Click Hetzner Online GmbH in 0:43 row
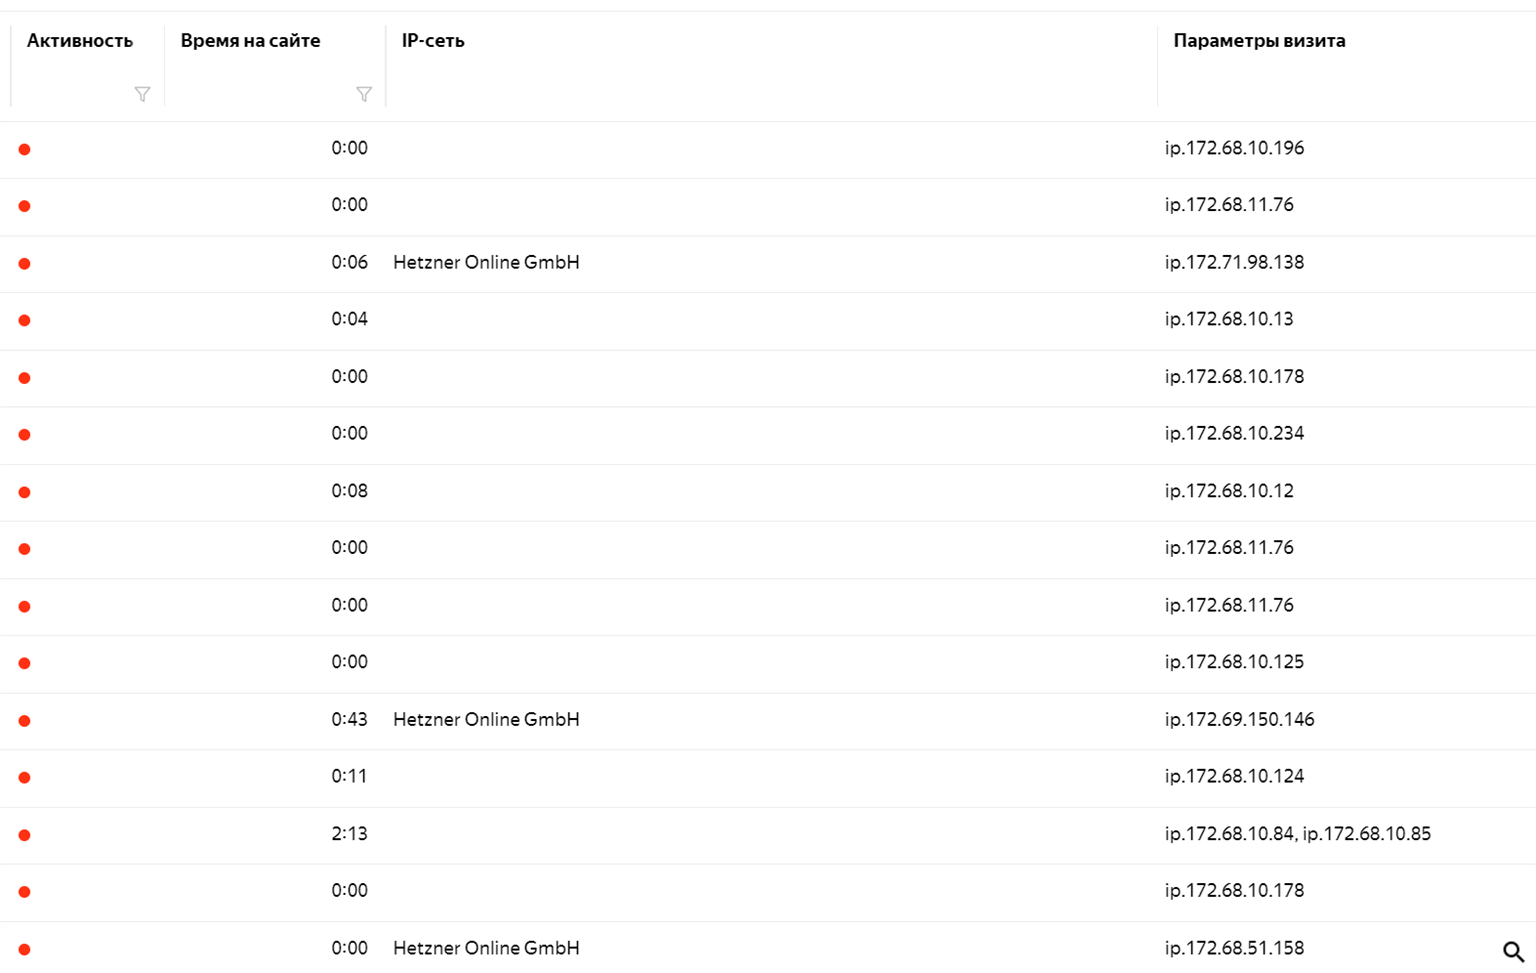This screenshot has height=973, width=1536. click(486, 719)
